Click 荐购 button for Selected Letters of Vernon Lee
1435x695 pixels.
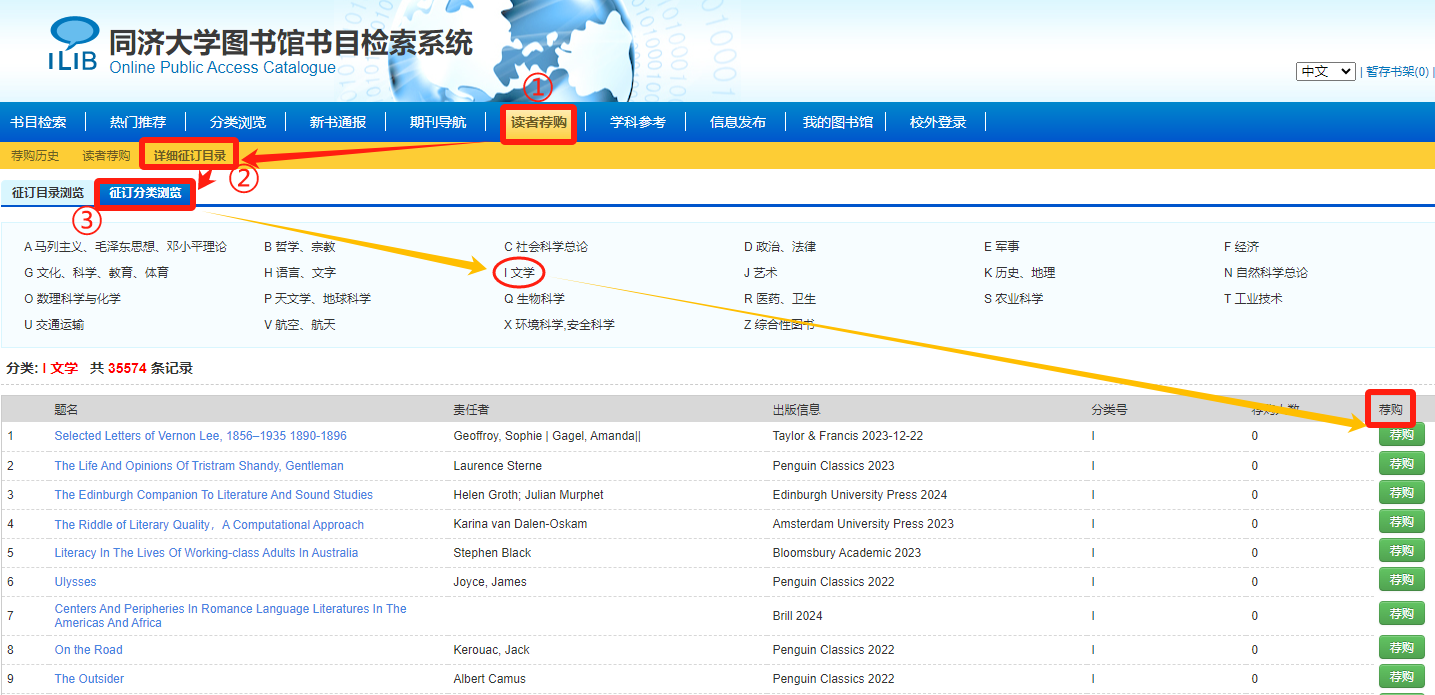pos(1401,435)
